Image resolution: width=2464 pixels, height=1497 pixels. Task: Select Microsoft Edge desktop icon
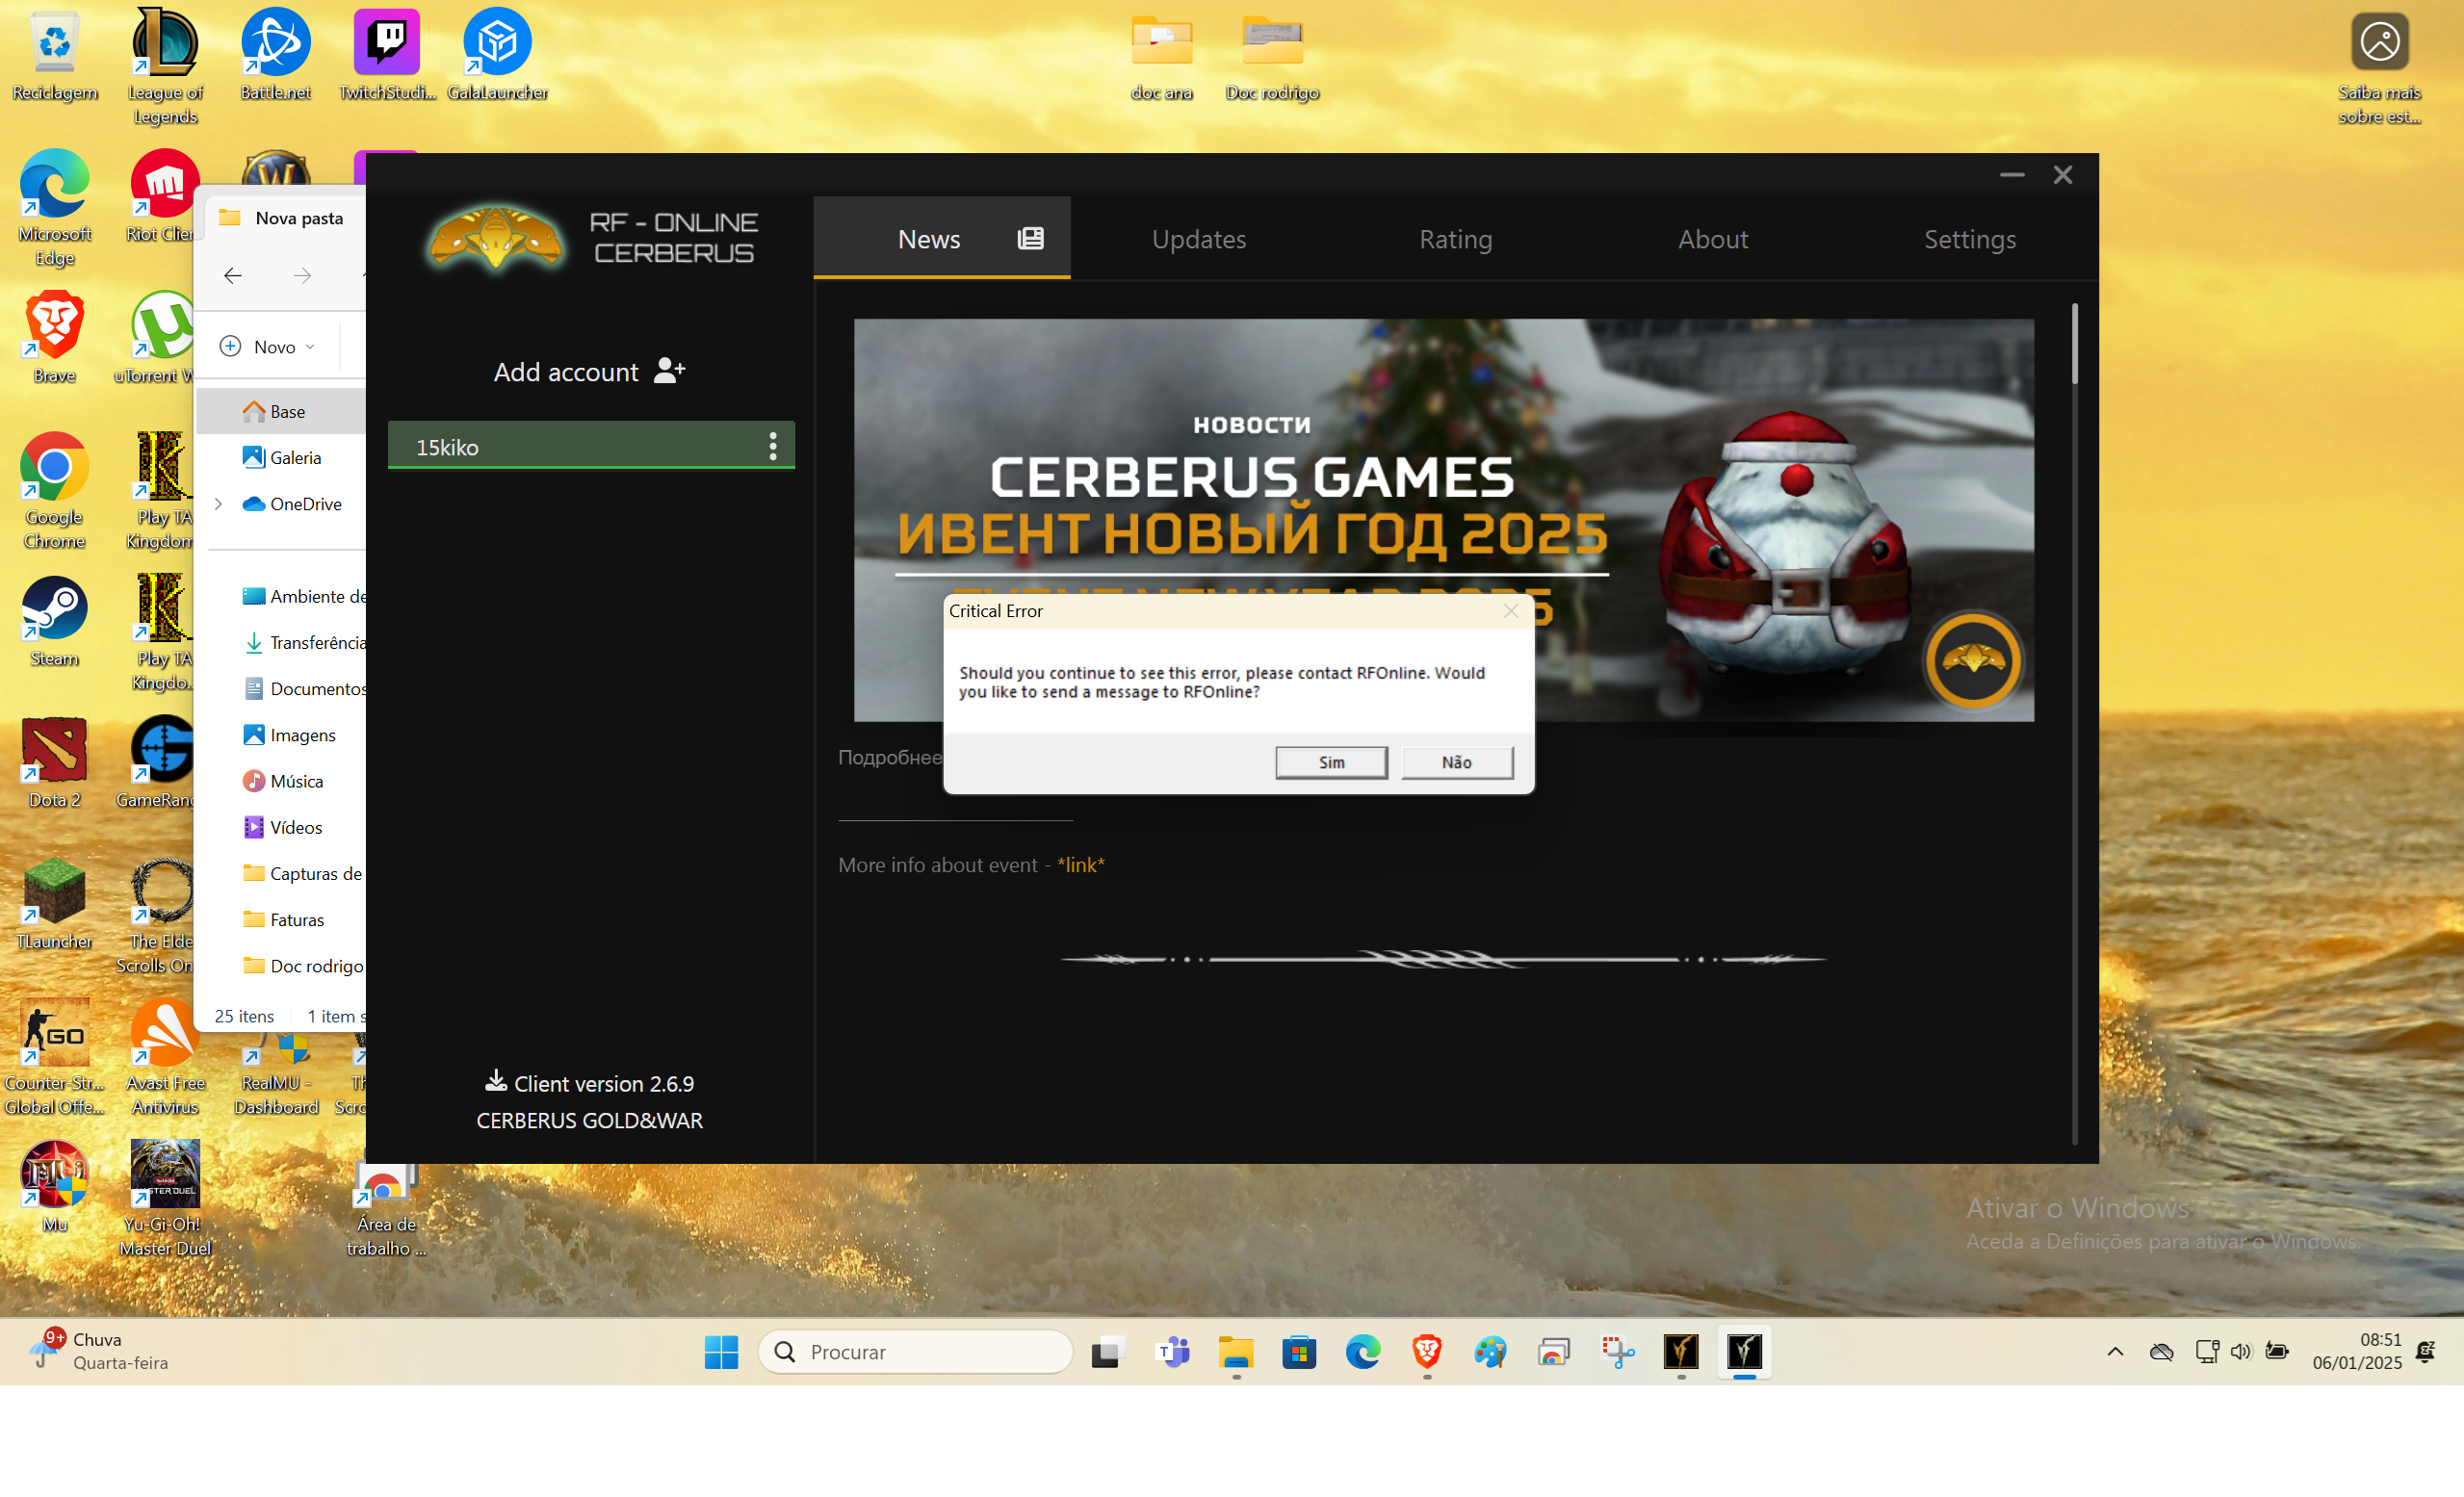[55, 208]
